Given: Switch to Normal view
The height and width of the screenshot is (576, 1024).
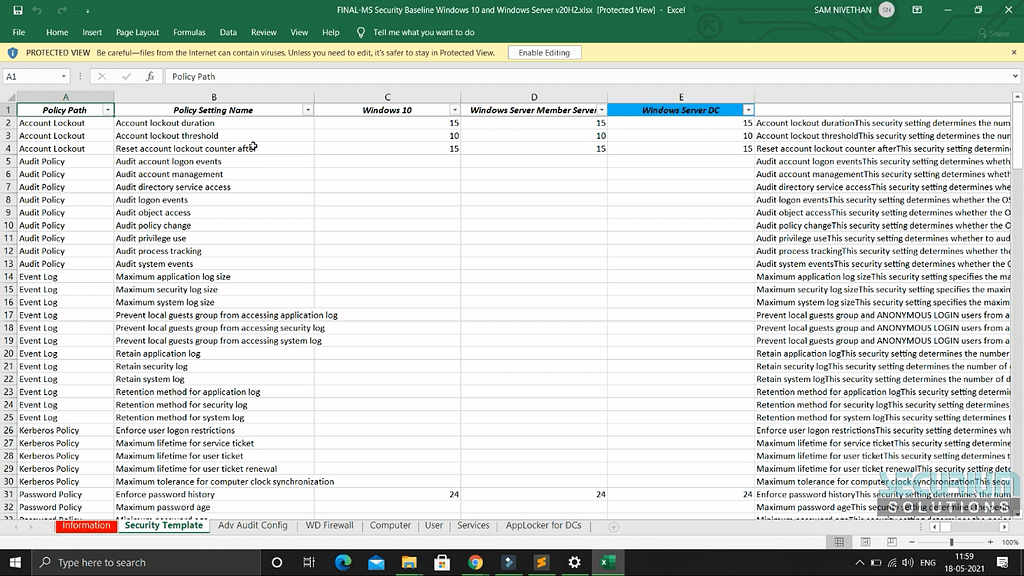Looking at the screenshot, I should tap(839, 542).
